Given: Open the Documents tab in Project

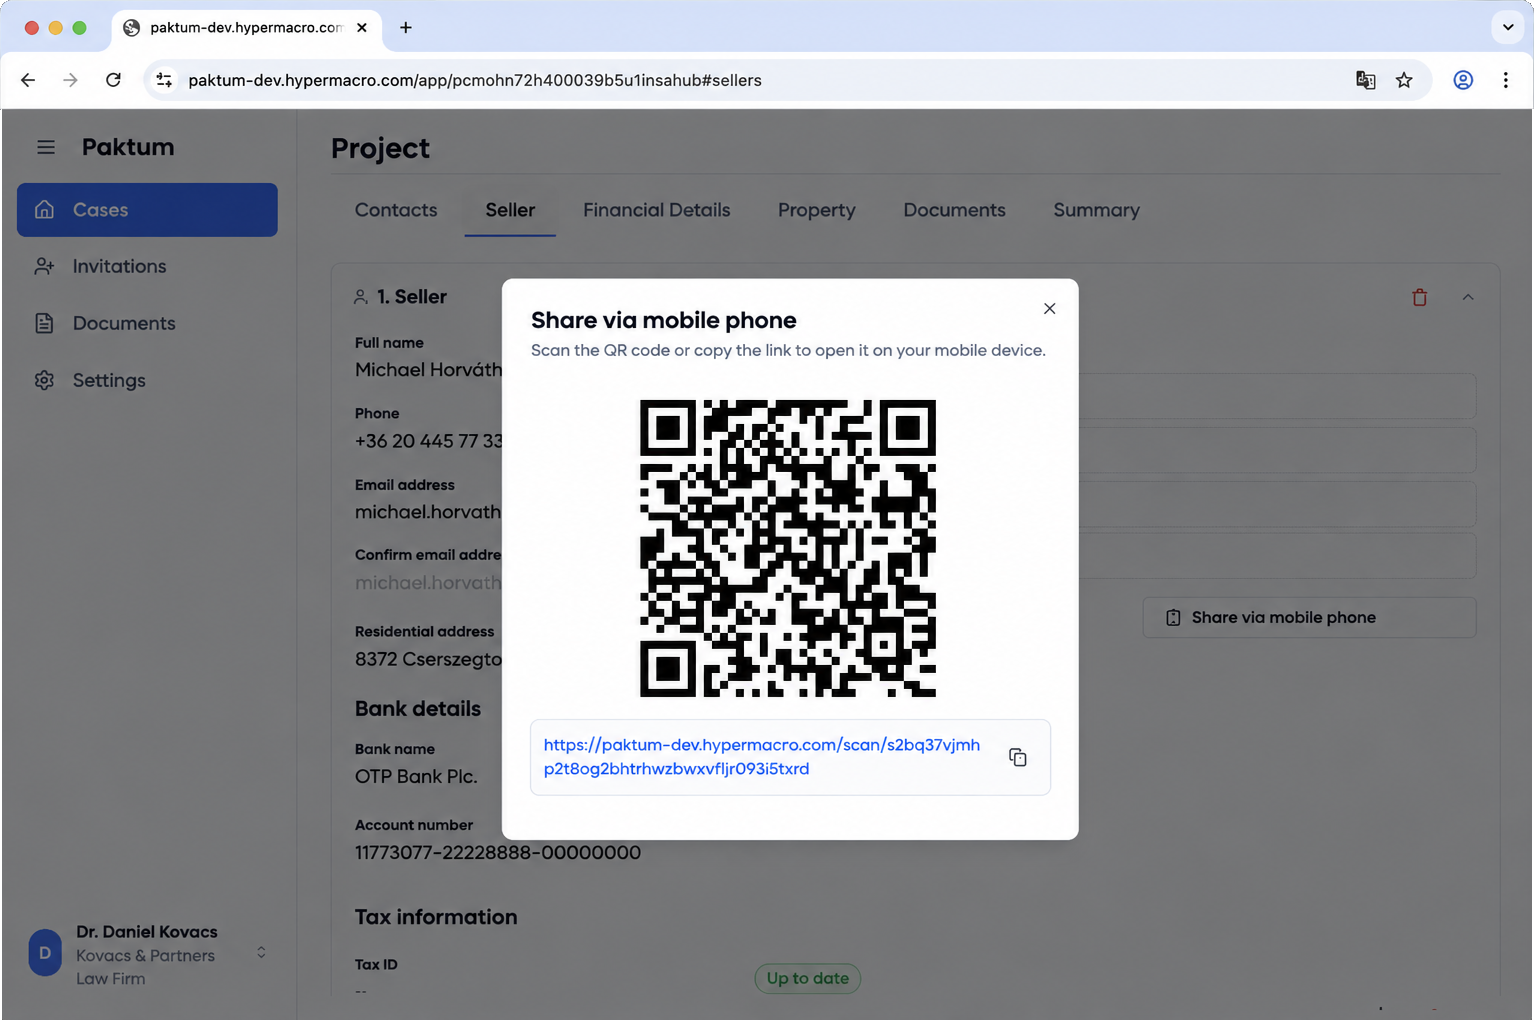Looking at the screenshot, I should (x=954, y=210).
